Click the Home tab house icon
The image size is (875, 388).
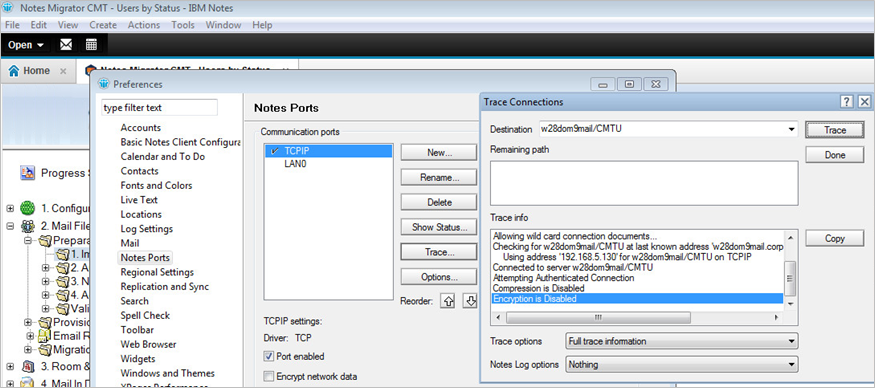tap(14, 71)
